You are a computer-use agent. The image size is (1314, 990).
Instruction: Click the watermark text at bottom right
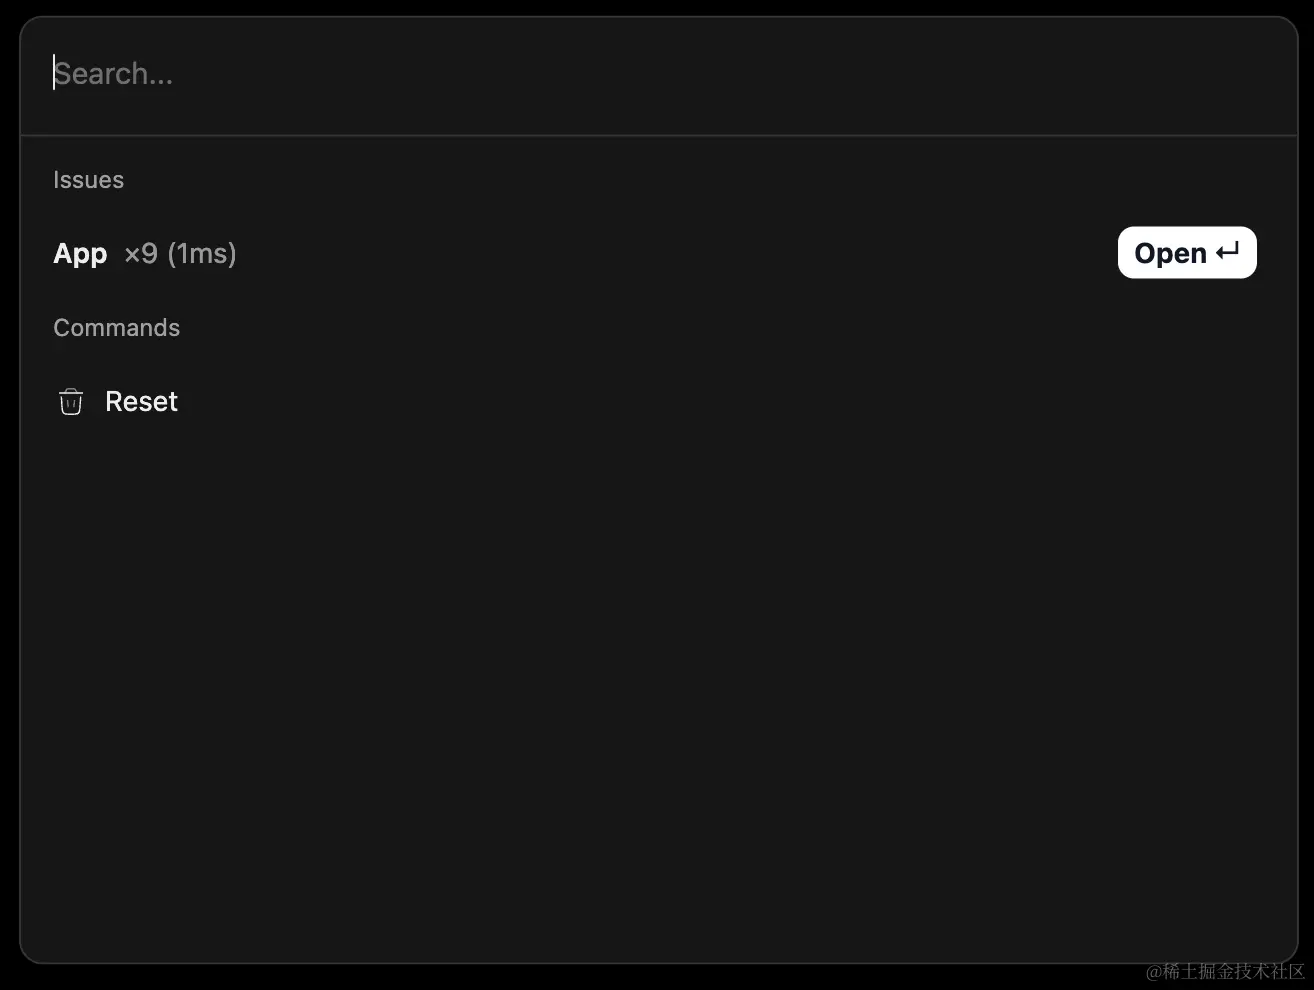point(1225,971)
